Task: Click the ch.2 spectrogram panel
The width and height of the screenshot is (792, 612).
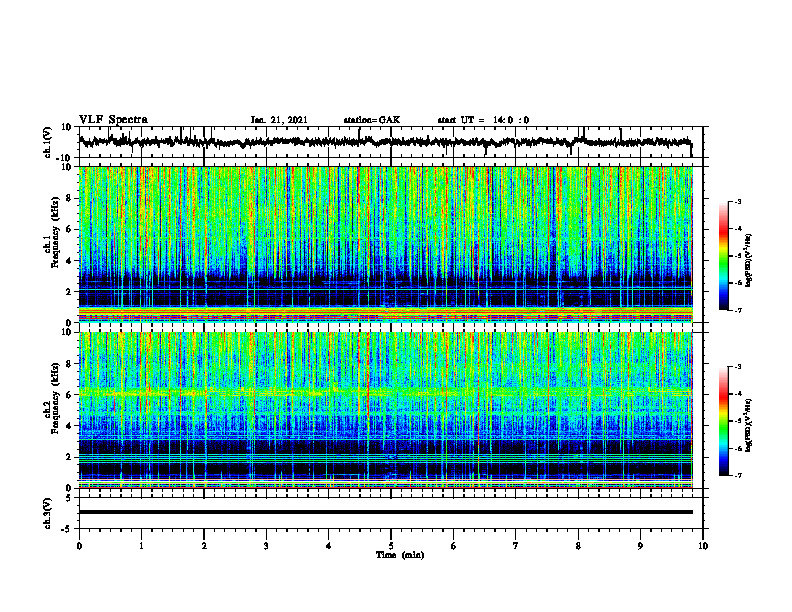Action: pyautogui.click(x=385, y=410)
